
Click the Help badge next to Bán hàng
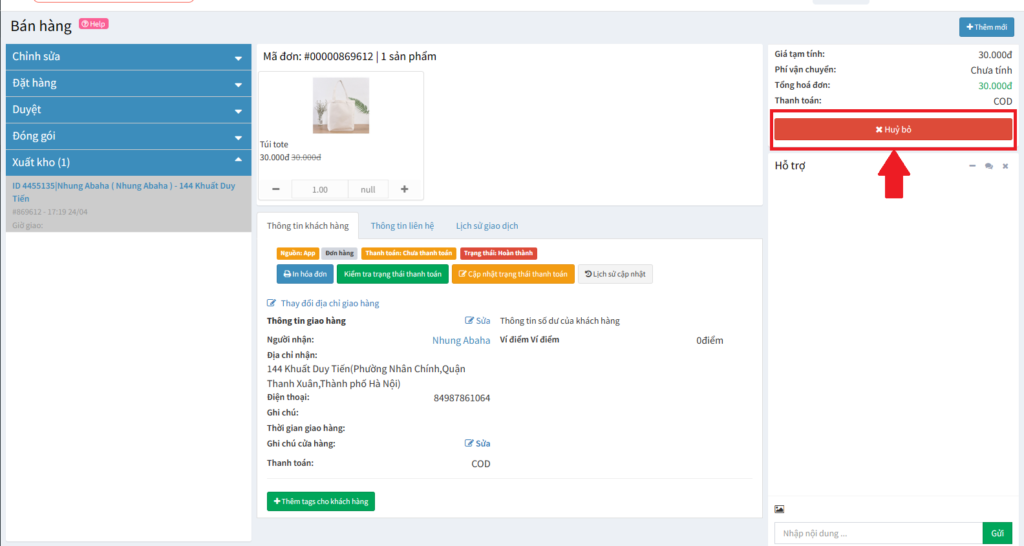93,23
